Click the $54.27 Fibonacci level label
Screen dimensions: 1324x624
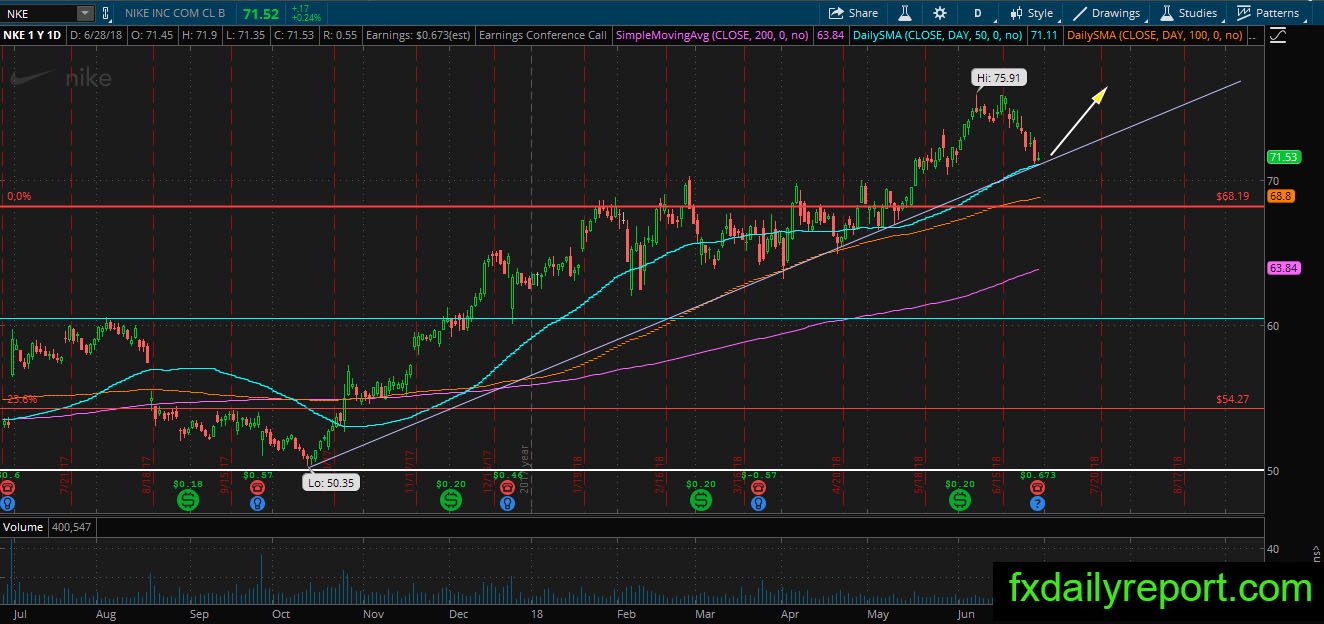1233,399
